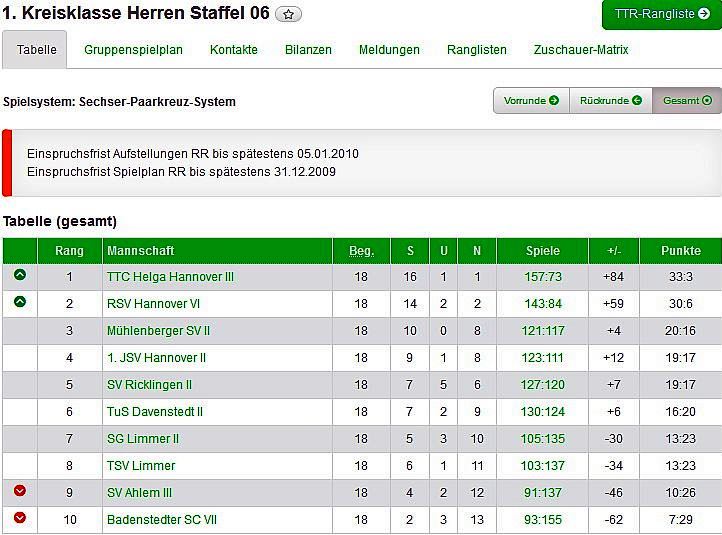The image size is (722, 535).
Task: Open the Kontakte tab
Action: coord(234,50)
